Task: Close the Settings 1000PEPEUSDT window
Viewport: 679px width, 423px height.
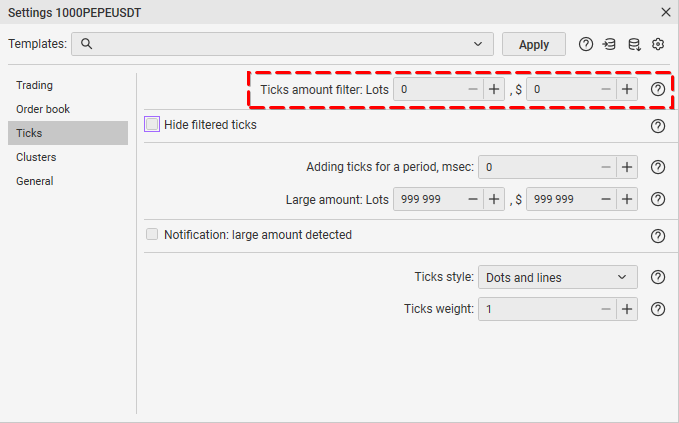Action: click(666, 12)
